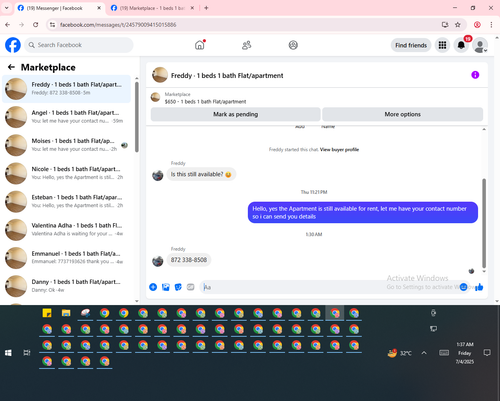Bookmark this page with the star icon
The image size is (500, 401).
458,25
